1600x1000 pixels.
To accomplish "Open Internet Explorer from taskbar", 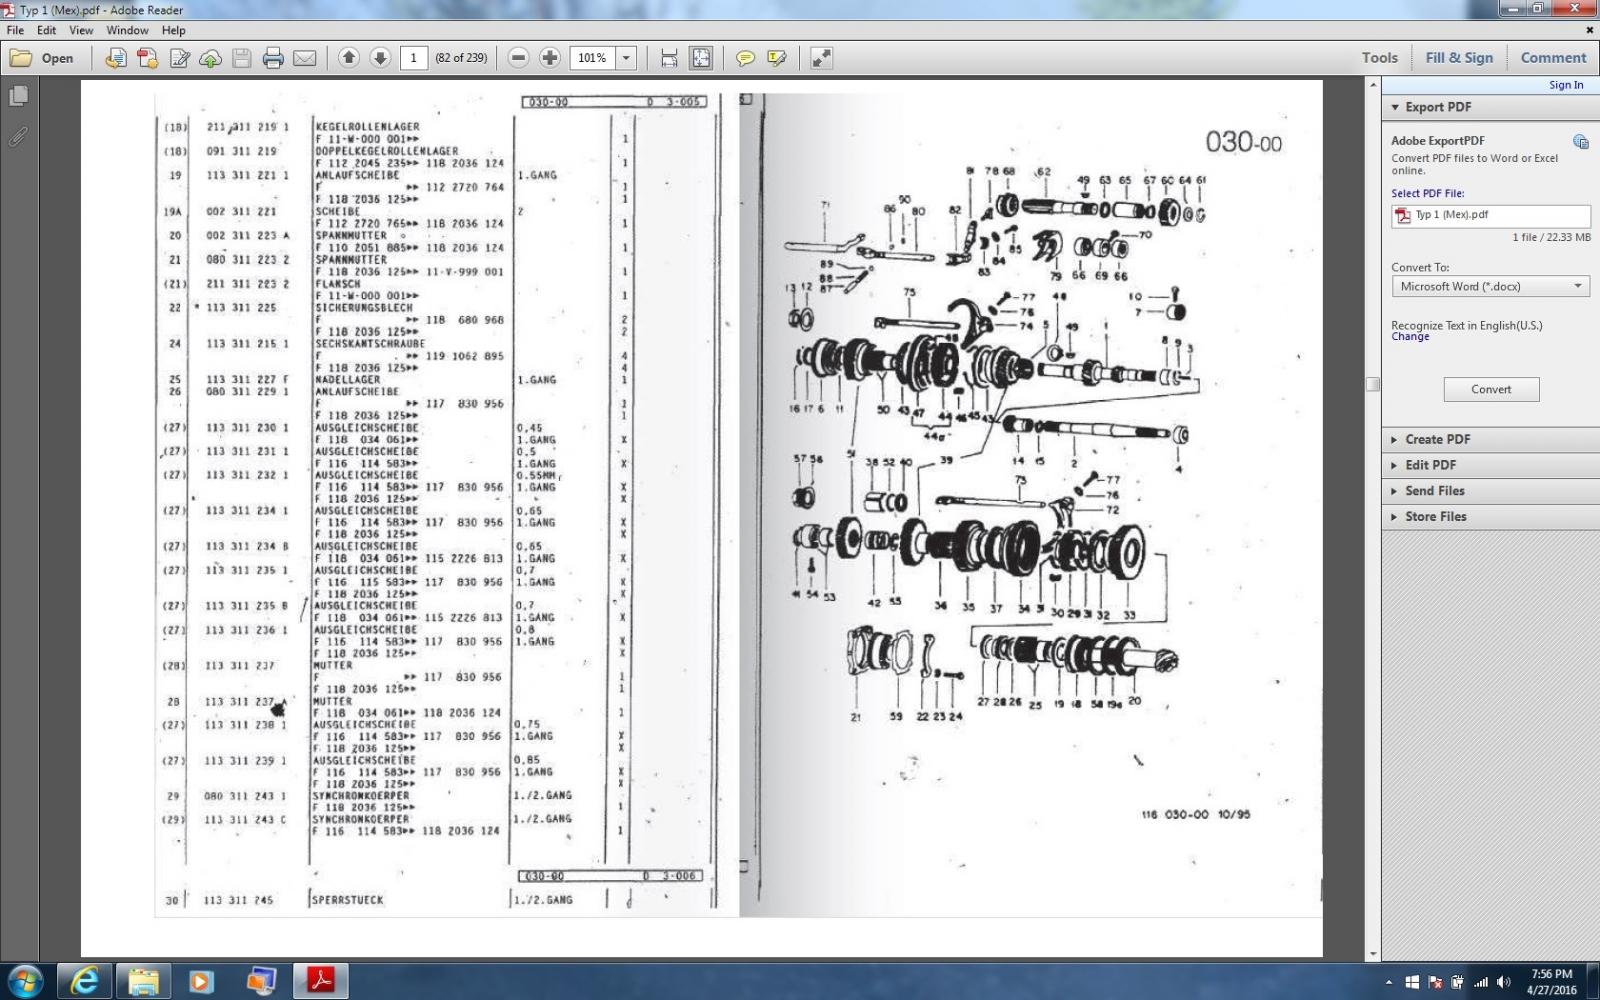I will click(x=85, y=982).
